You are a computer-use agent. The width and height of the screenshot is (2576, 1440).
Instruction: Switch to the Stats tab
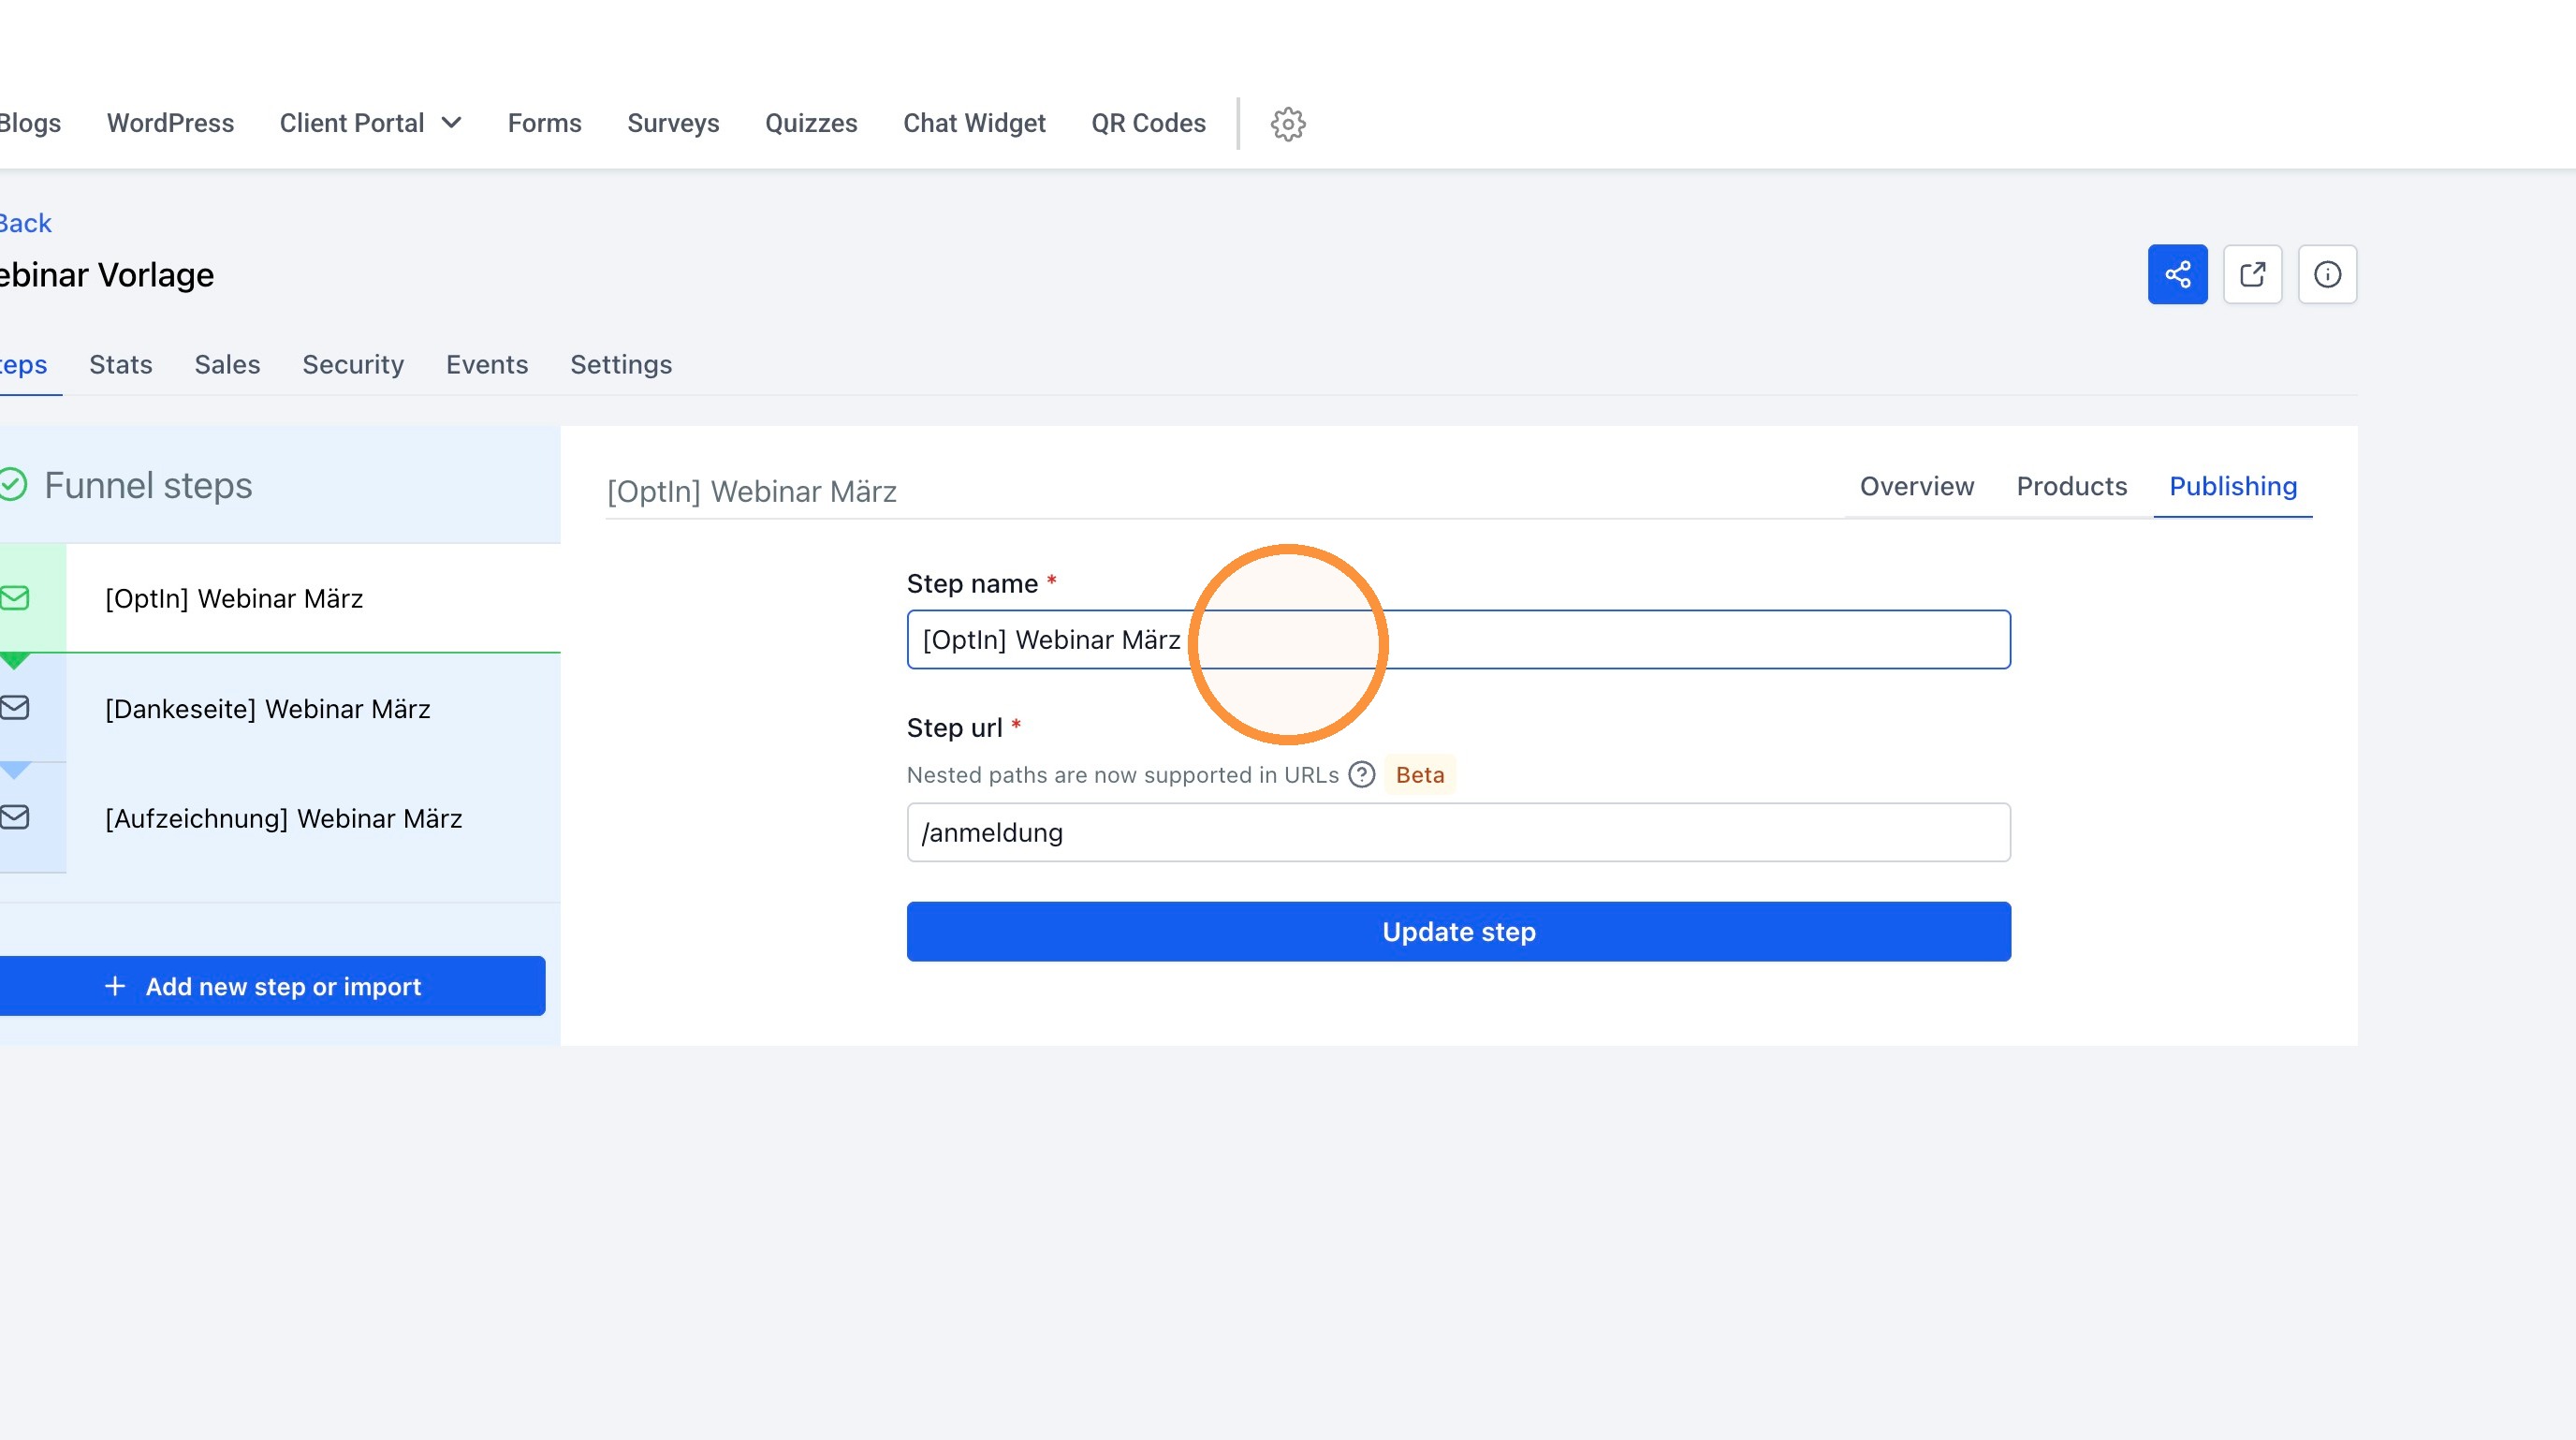[x=121, y=365]
